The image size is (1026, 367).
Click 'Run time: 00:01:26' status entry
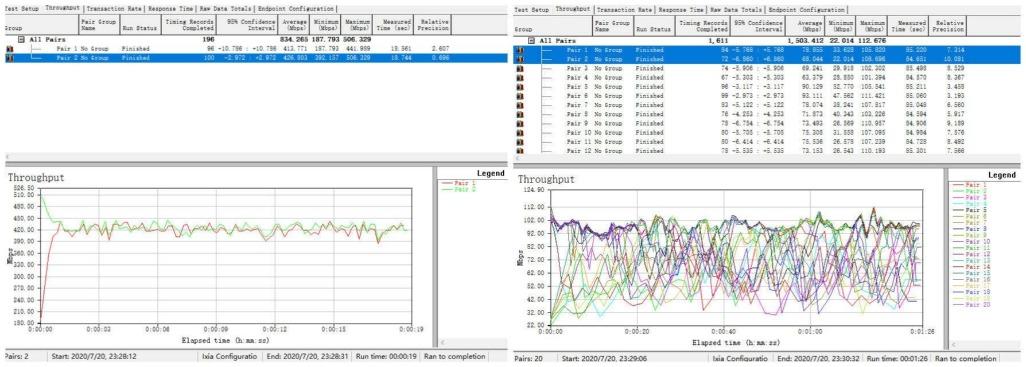tap(898, 358)
